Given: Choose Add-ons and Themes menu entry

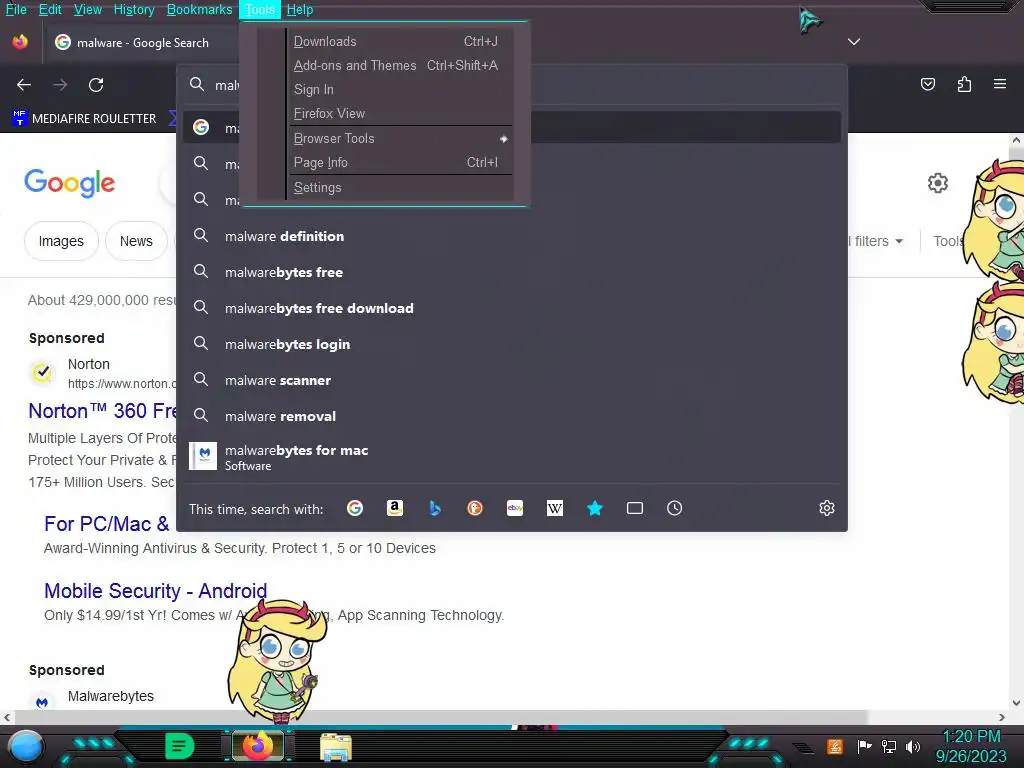Looking at the screenshot, I should (x=400, y=65).
